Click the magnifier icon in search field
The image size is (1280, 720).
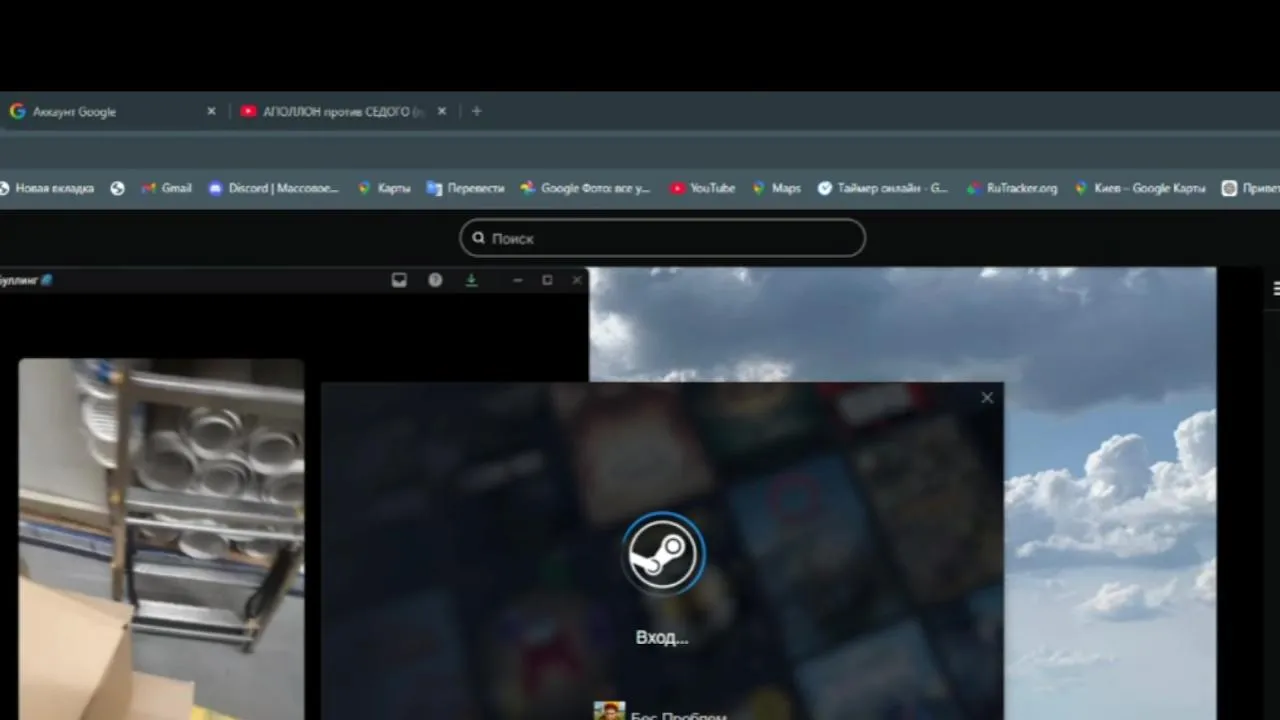coord(479,238)
